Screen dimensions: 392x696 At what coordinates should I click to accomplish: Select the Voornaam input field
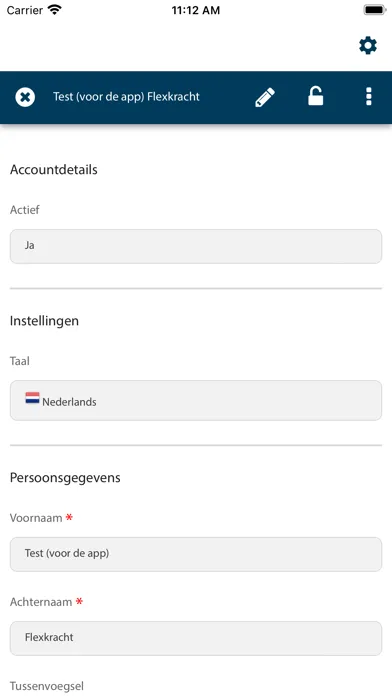(x=196, y=554)
